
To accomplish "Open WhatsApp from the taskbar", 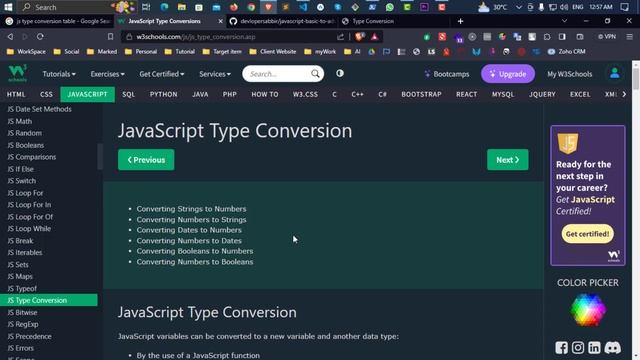I will 390,7.
